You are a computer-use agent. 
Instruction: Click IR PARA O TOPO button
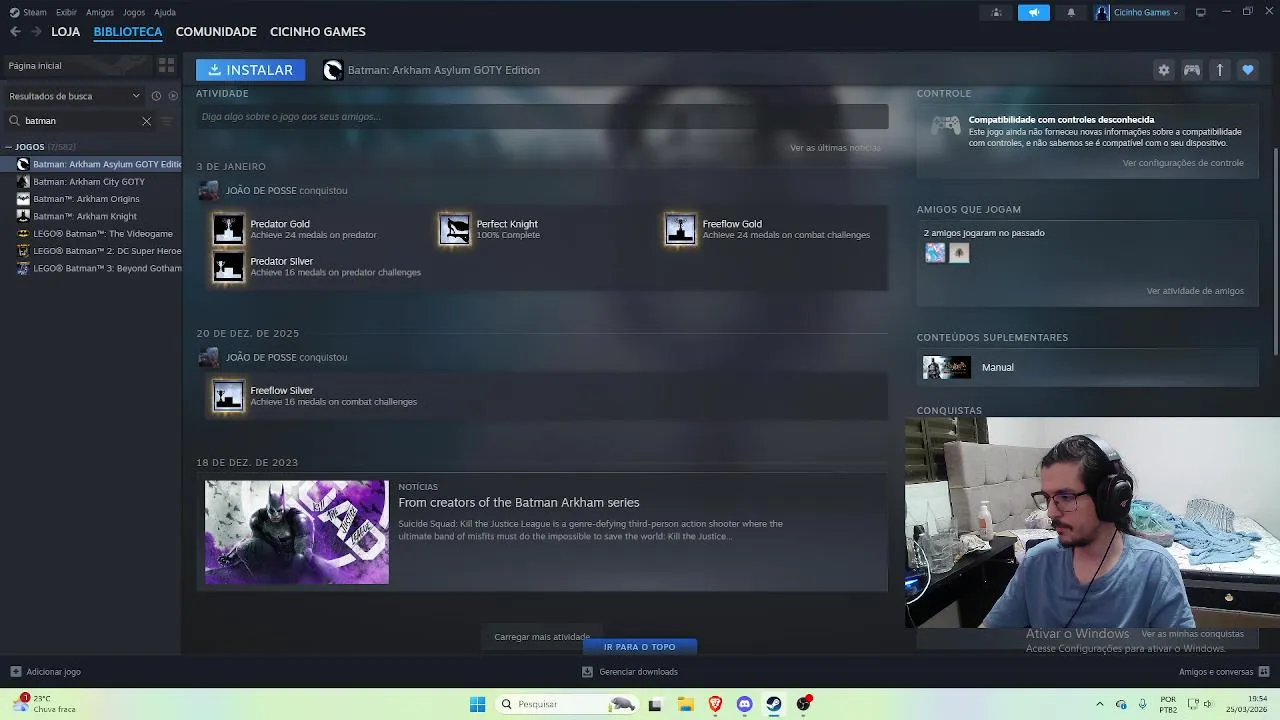640,647
